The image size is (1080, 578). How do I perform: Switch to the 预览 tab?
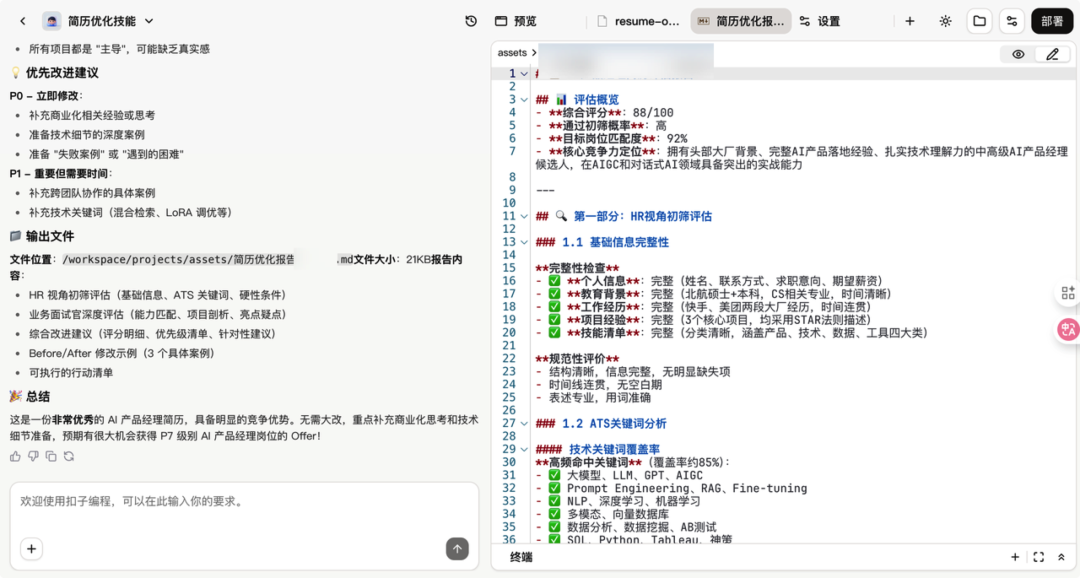tap(516, 21)
